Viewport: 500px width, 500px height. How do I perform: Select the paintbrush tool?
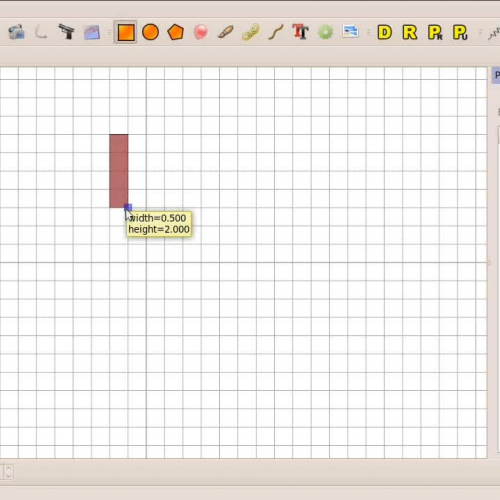[x=226, y=32]
